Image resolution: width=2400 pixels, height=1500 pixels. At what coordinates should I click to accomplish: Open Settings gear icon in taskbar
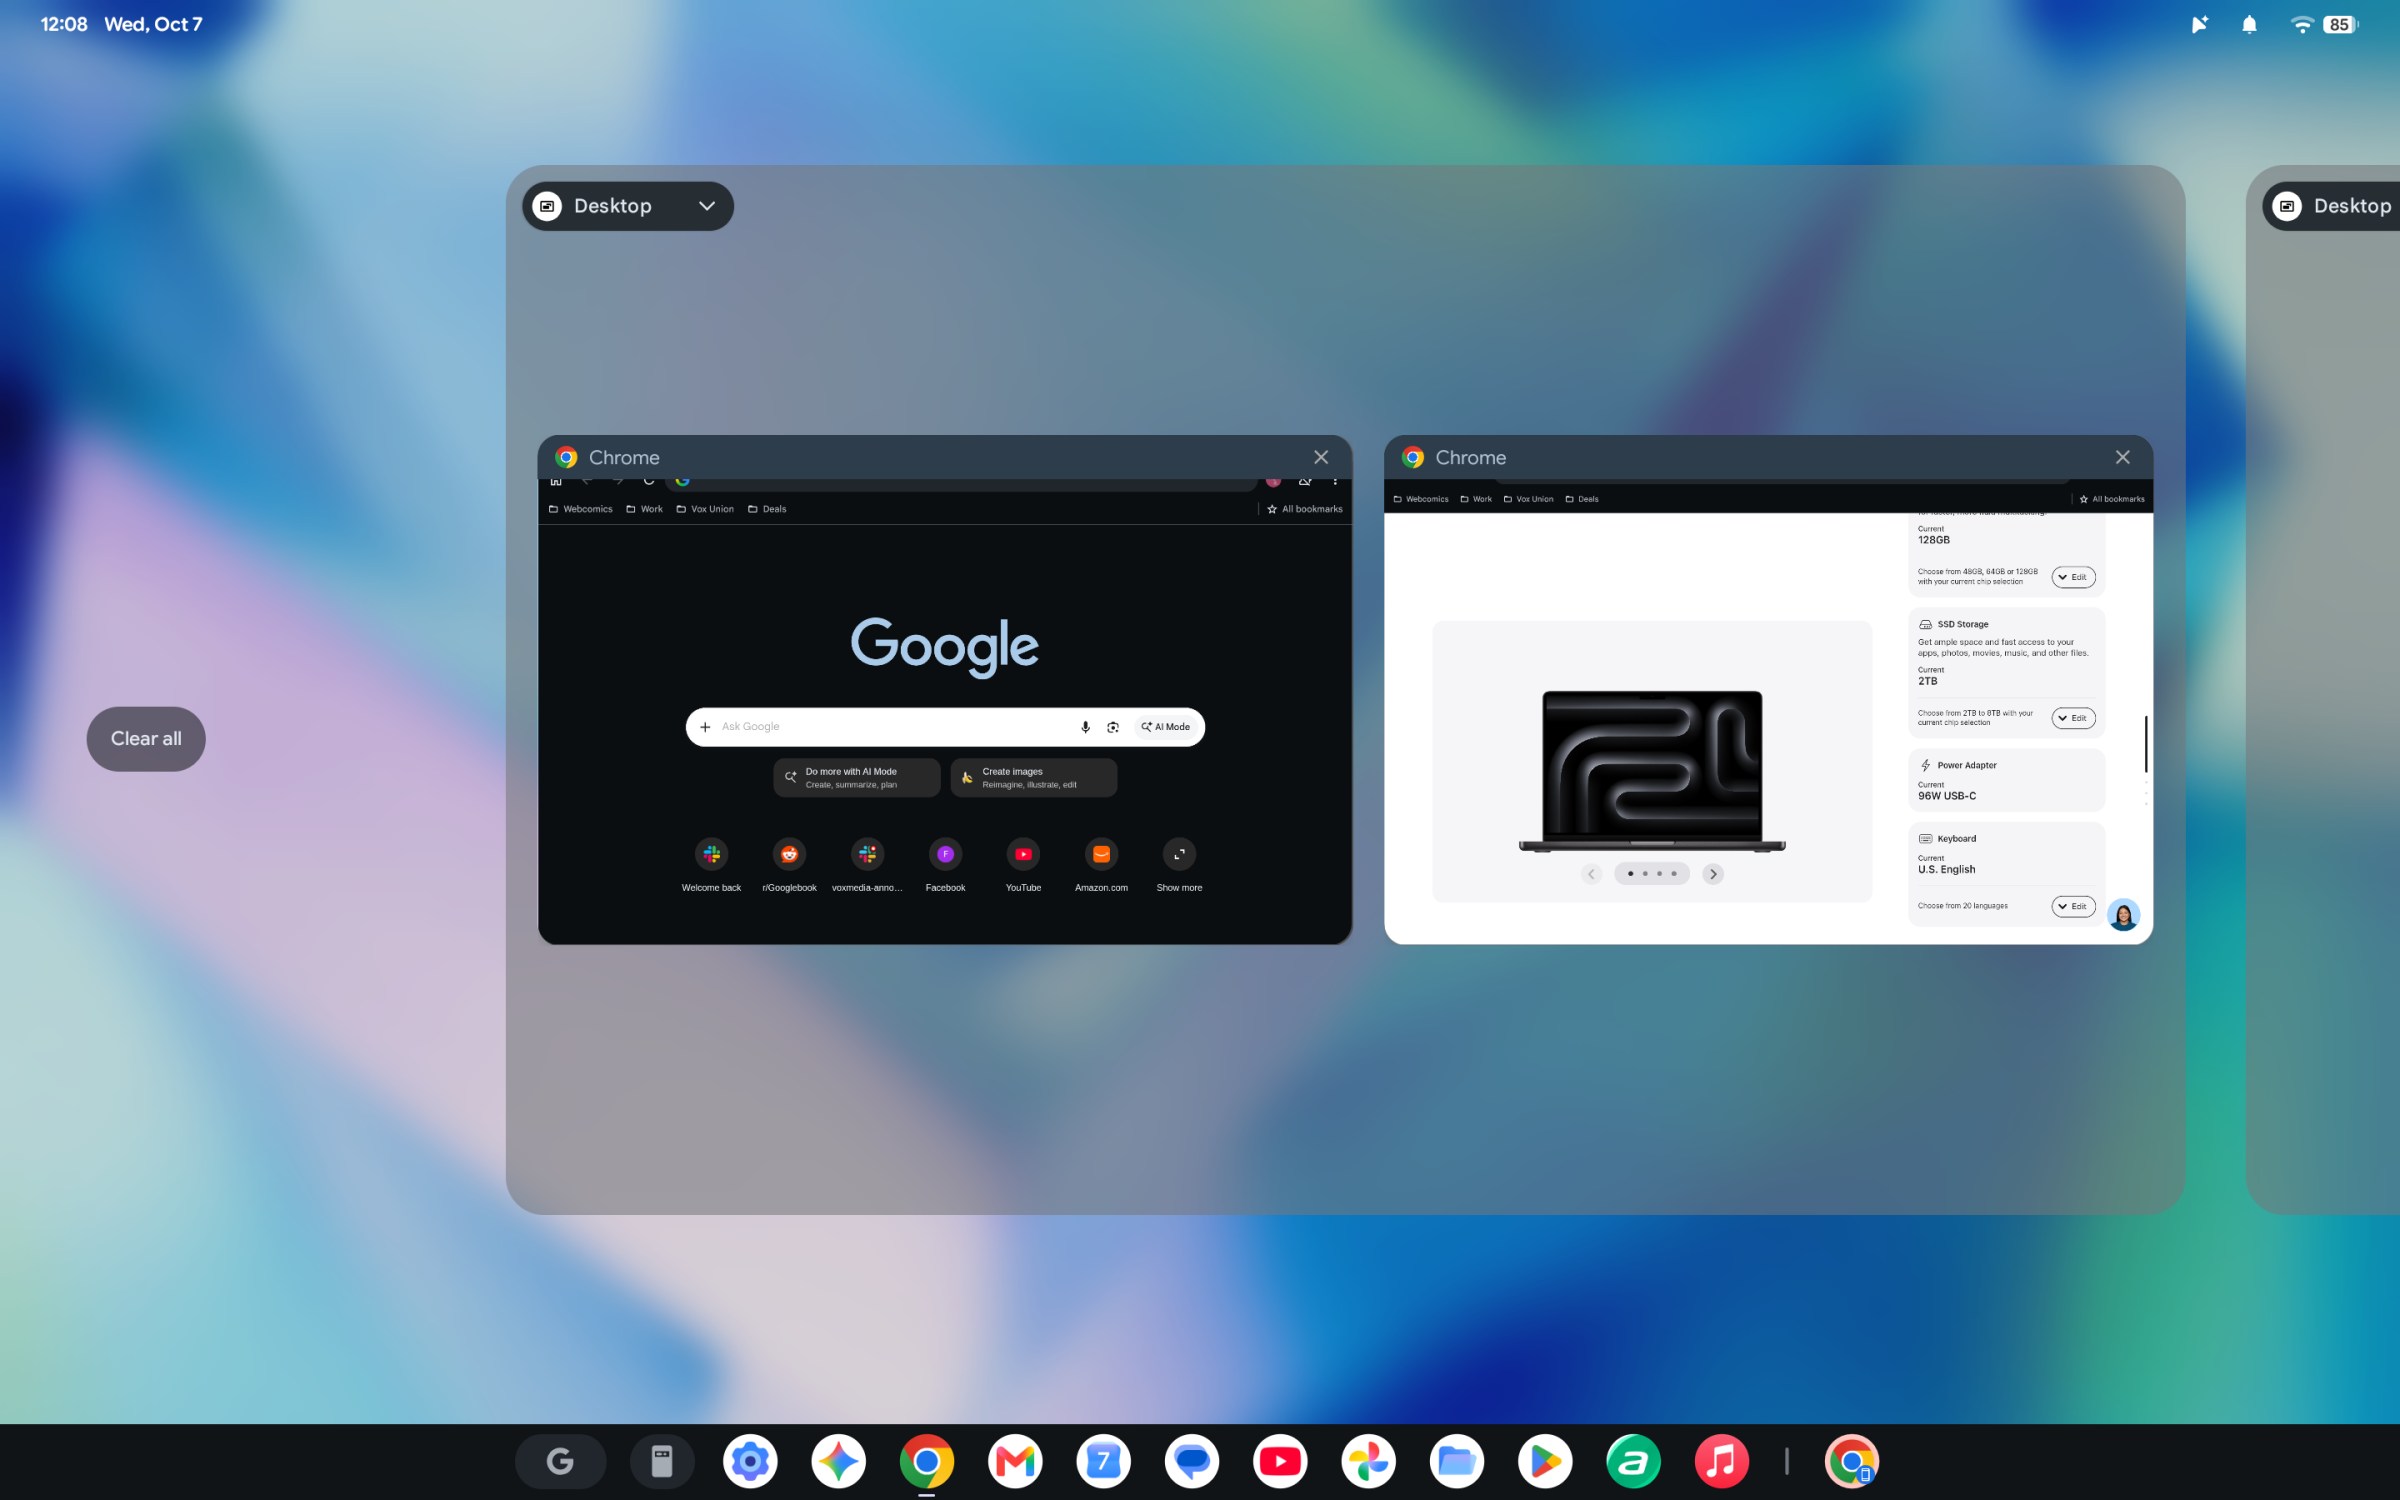point(750,1461)
